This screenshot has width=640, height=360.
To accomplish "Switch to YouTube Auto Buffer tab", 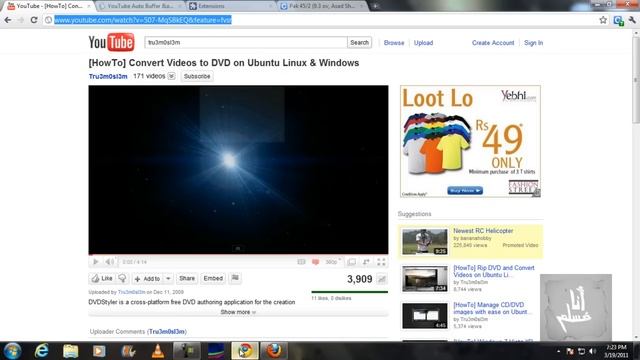I will [140, 6].
